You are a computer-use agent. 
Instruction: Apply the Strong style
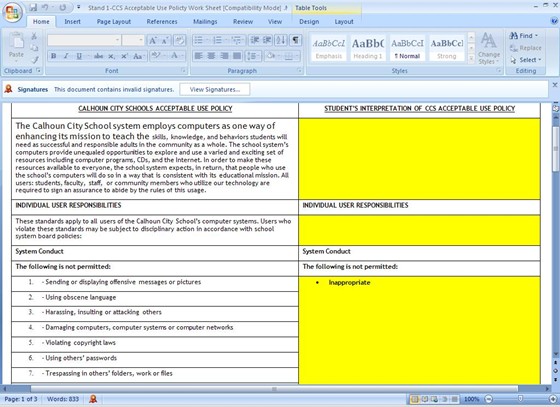pos(446,48)
